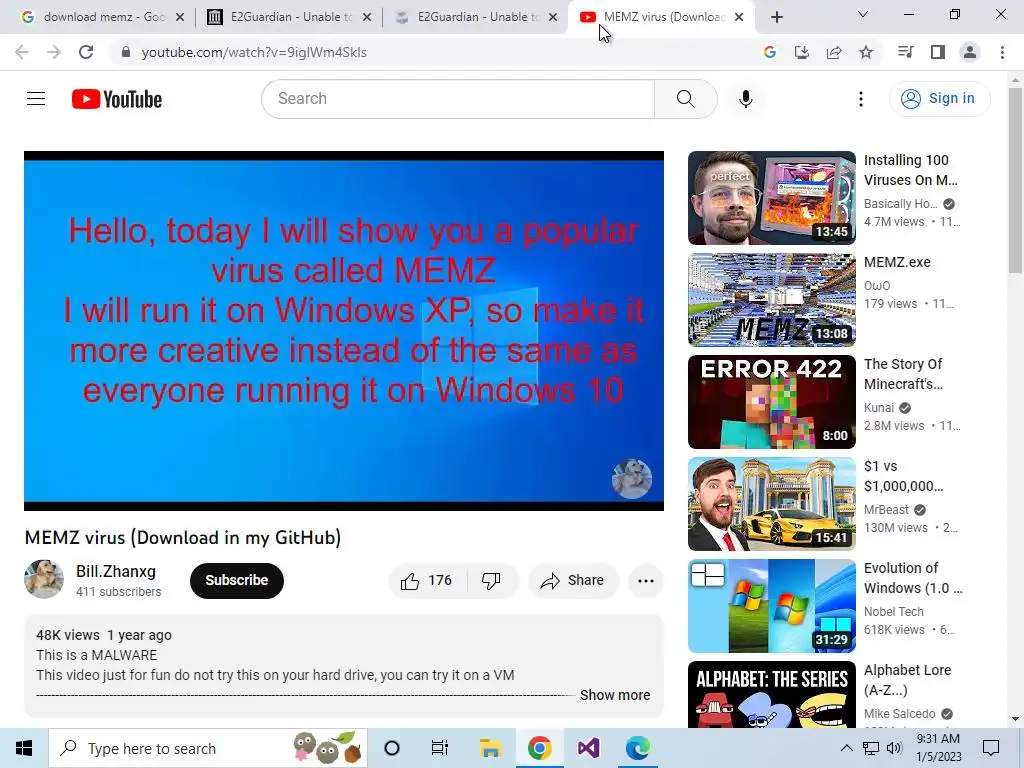Open Chrome tab search chevron

(x=863, y=14)
